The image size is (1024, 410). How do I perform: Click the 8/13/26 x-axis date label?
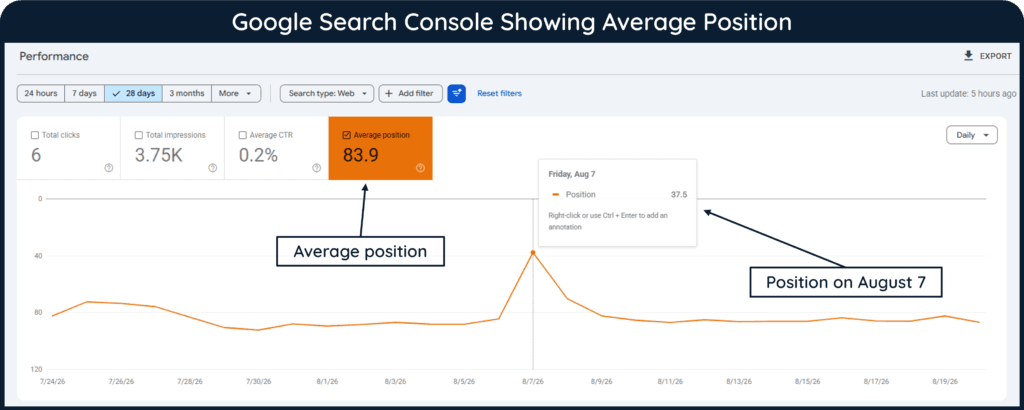739,379
